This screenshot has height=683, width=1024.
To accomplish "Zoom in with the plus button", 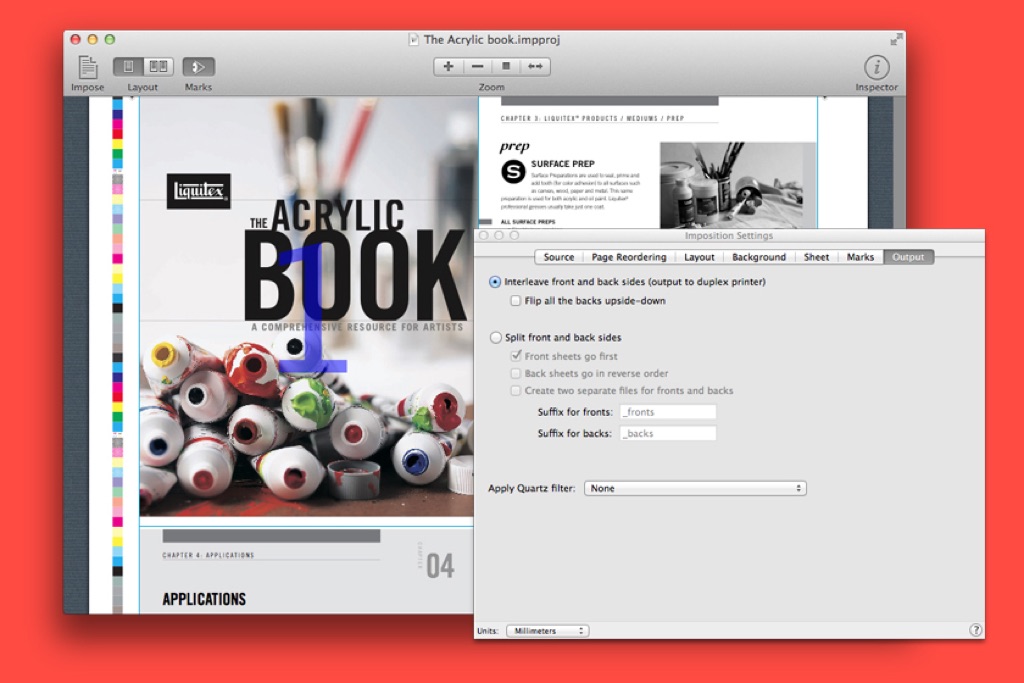I will click(449, 66).
